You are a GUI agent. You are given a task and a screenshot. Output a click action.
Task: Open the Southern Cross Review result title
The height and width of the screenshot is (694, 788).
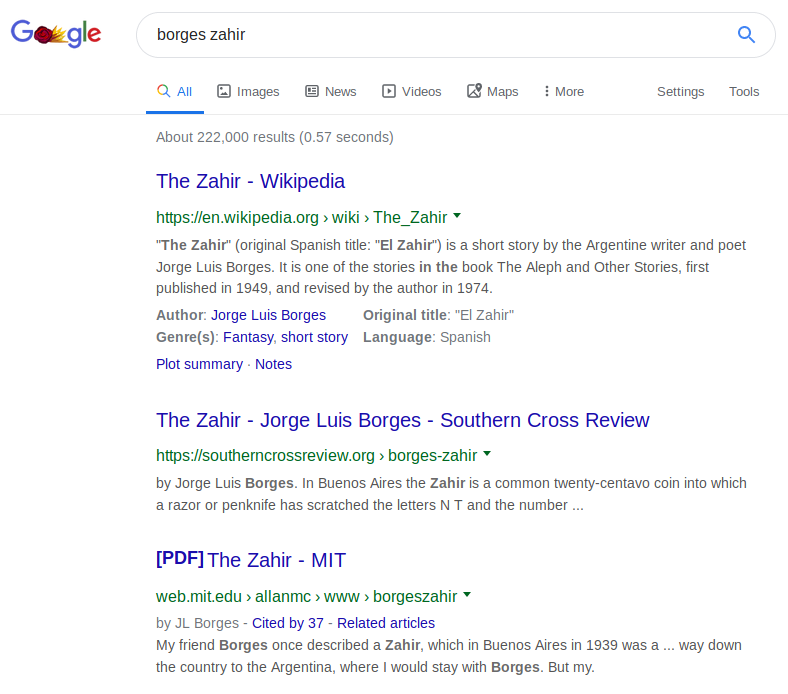(x=403, y=420)
